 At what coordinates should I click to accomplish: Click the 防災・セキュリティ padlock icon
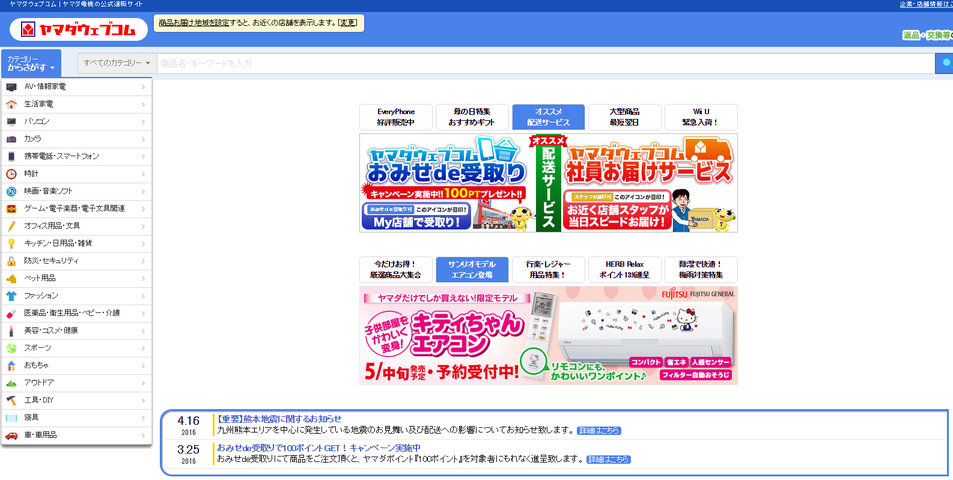tap(11, 261)
